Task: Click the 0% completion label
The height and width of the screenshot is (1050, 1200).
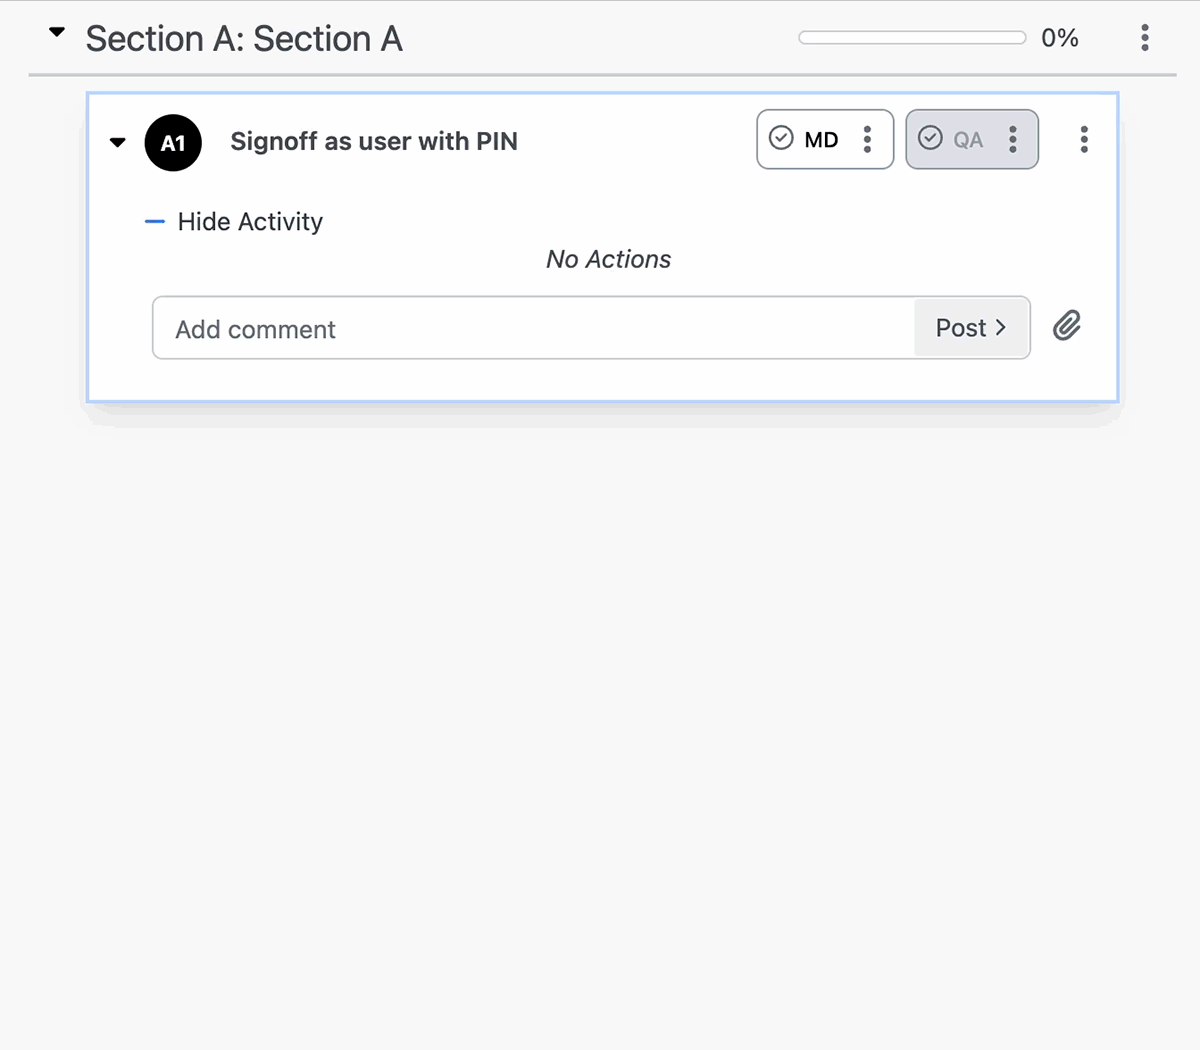Action: [1060, 38]
